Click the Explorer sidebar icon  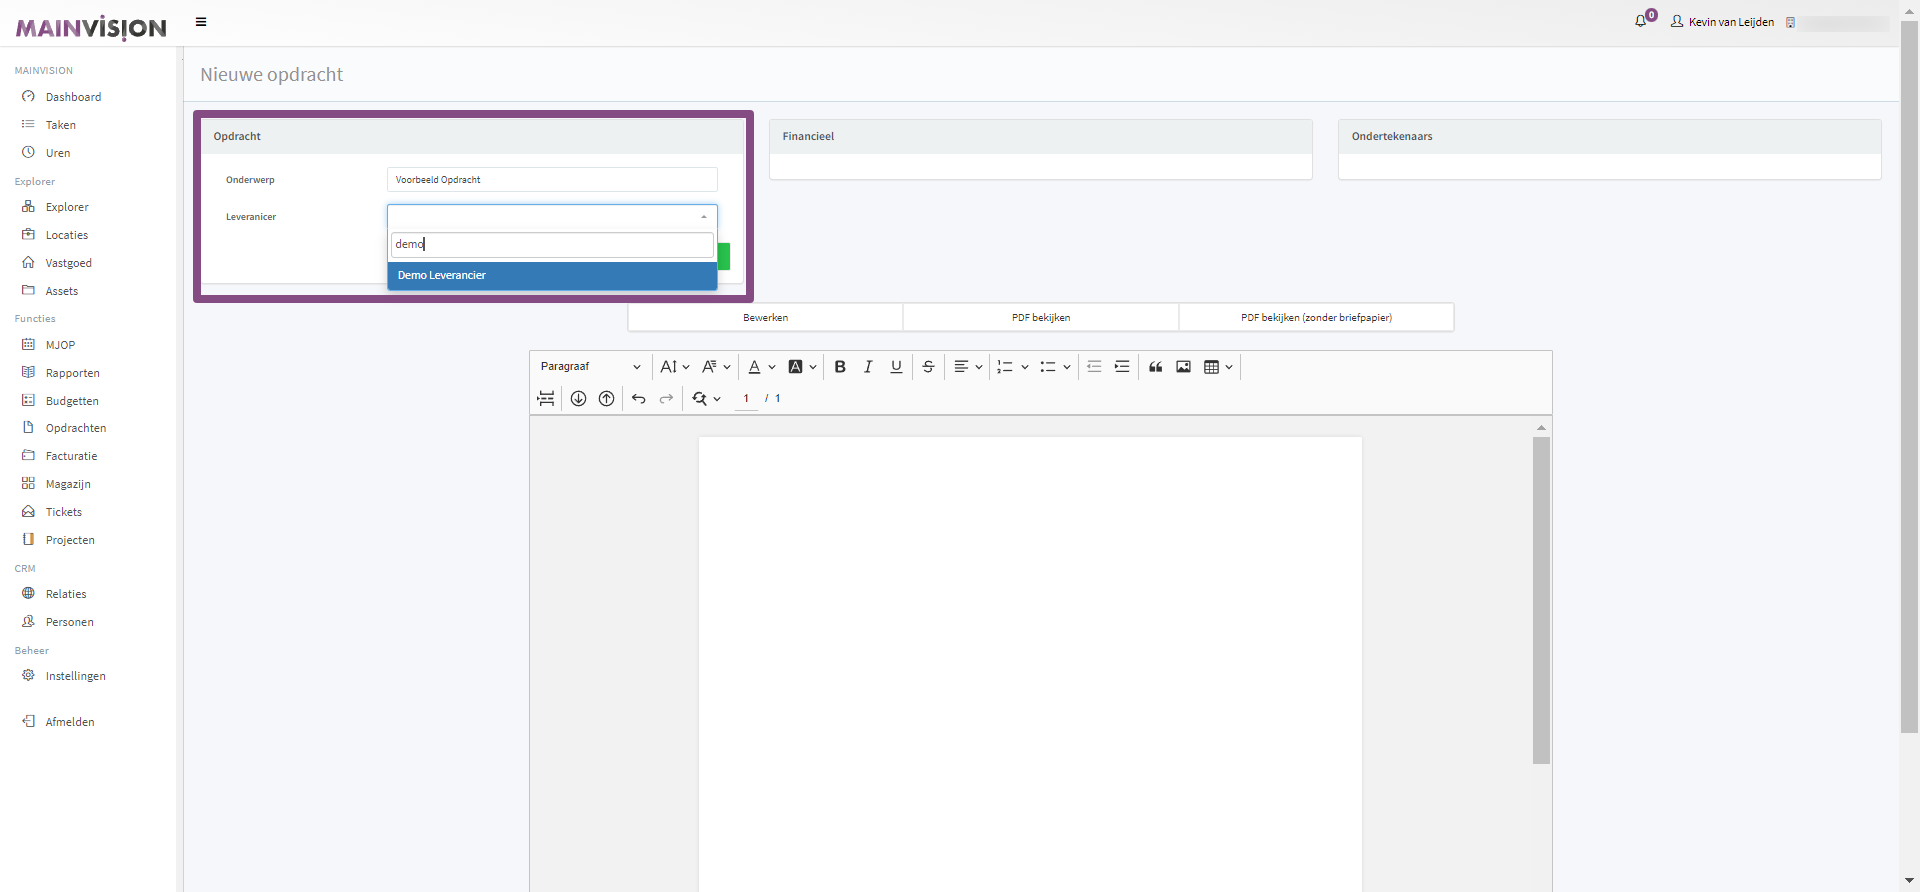(28, 207)
